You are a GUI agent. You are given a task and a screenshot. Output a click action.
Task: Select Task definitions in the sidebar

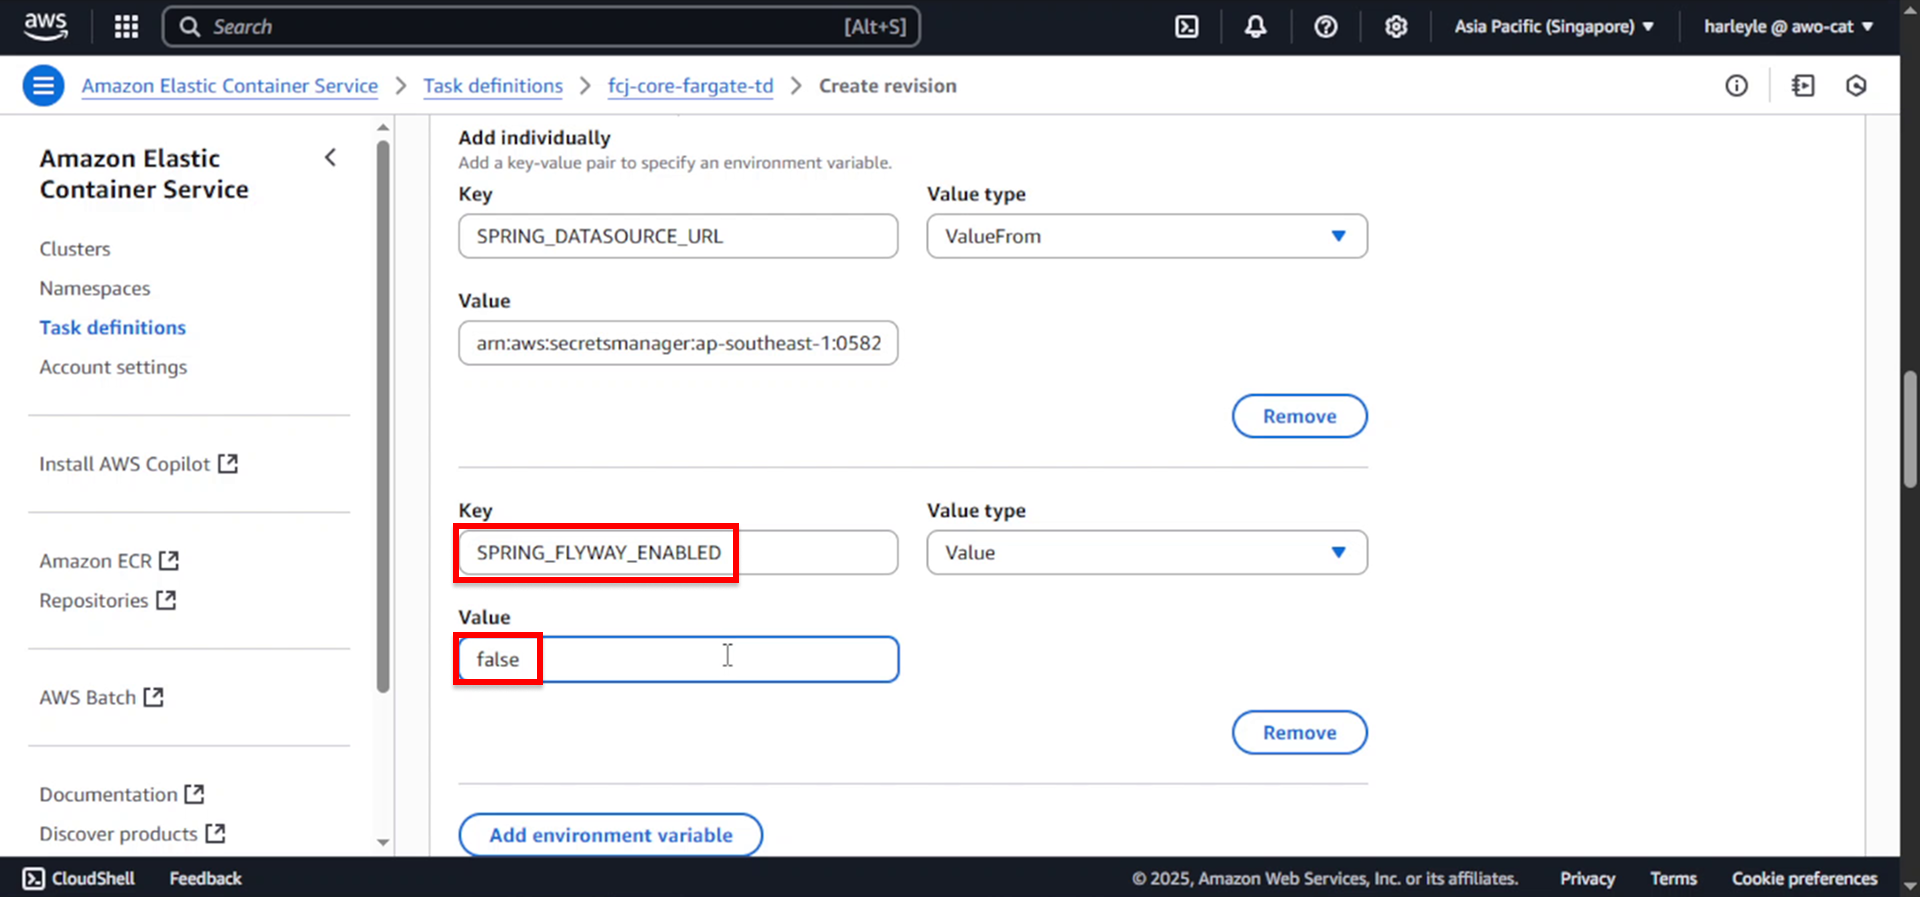coord(113,327)
